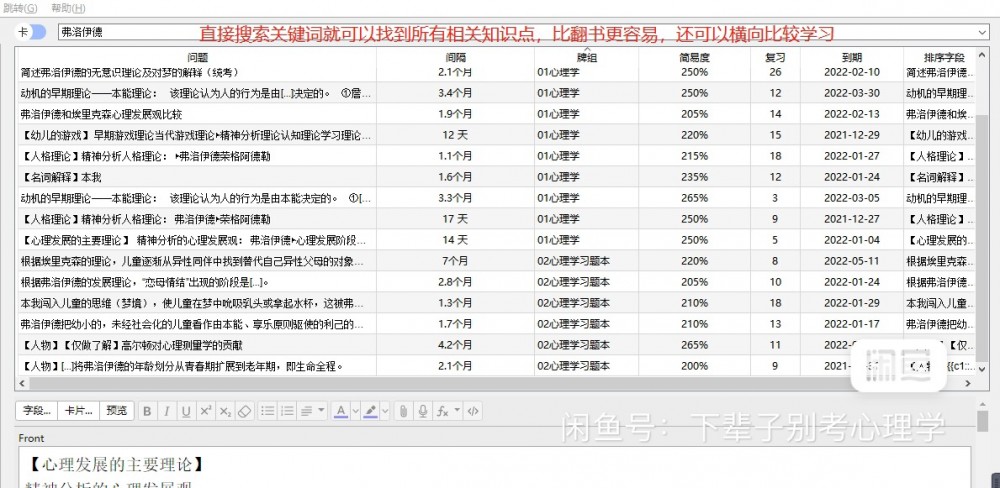This screenshot has height=488, width=1000.
Task: Select the row starting 【幼儿的游戏】早期游戏理论
Action: (496, 135)
